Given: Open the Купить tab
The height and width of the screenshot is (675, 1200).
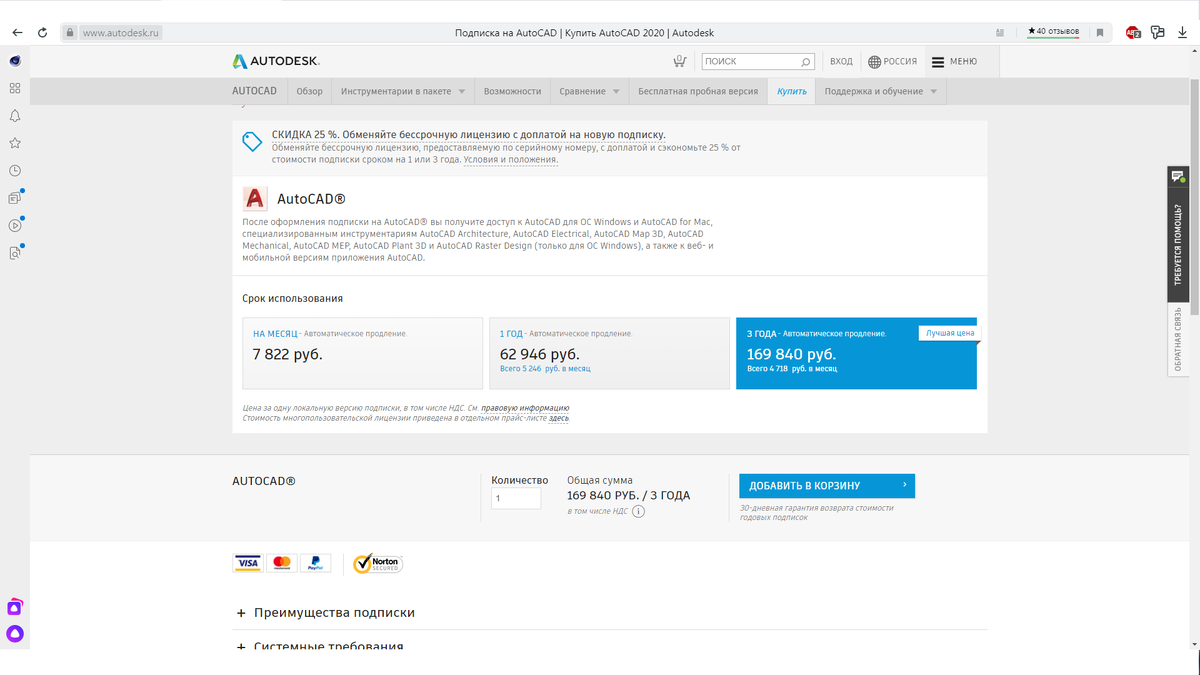Looking at the screenshot, I should pyautogui.click(x=791, y=91).
